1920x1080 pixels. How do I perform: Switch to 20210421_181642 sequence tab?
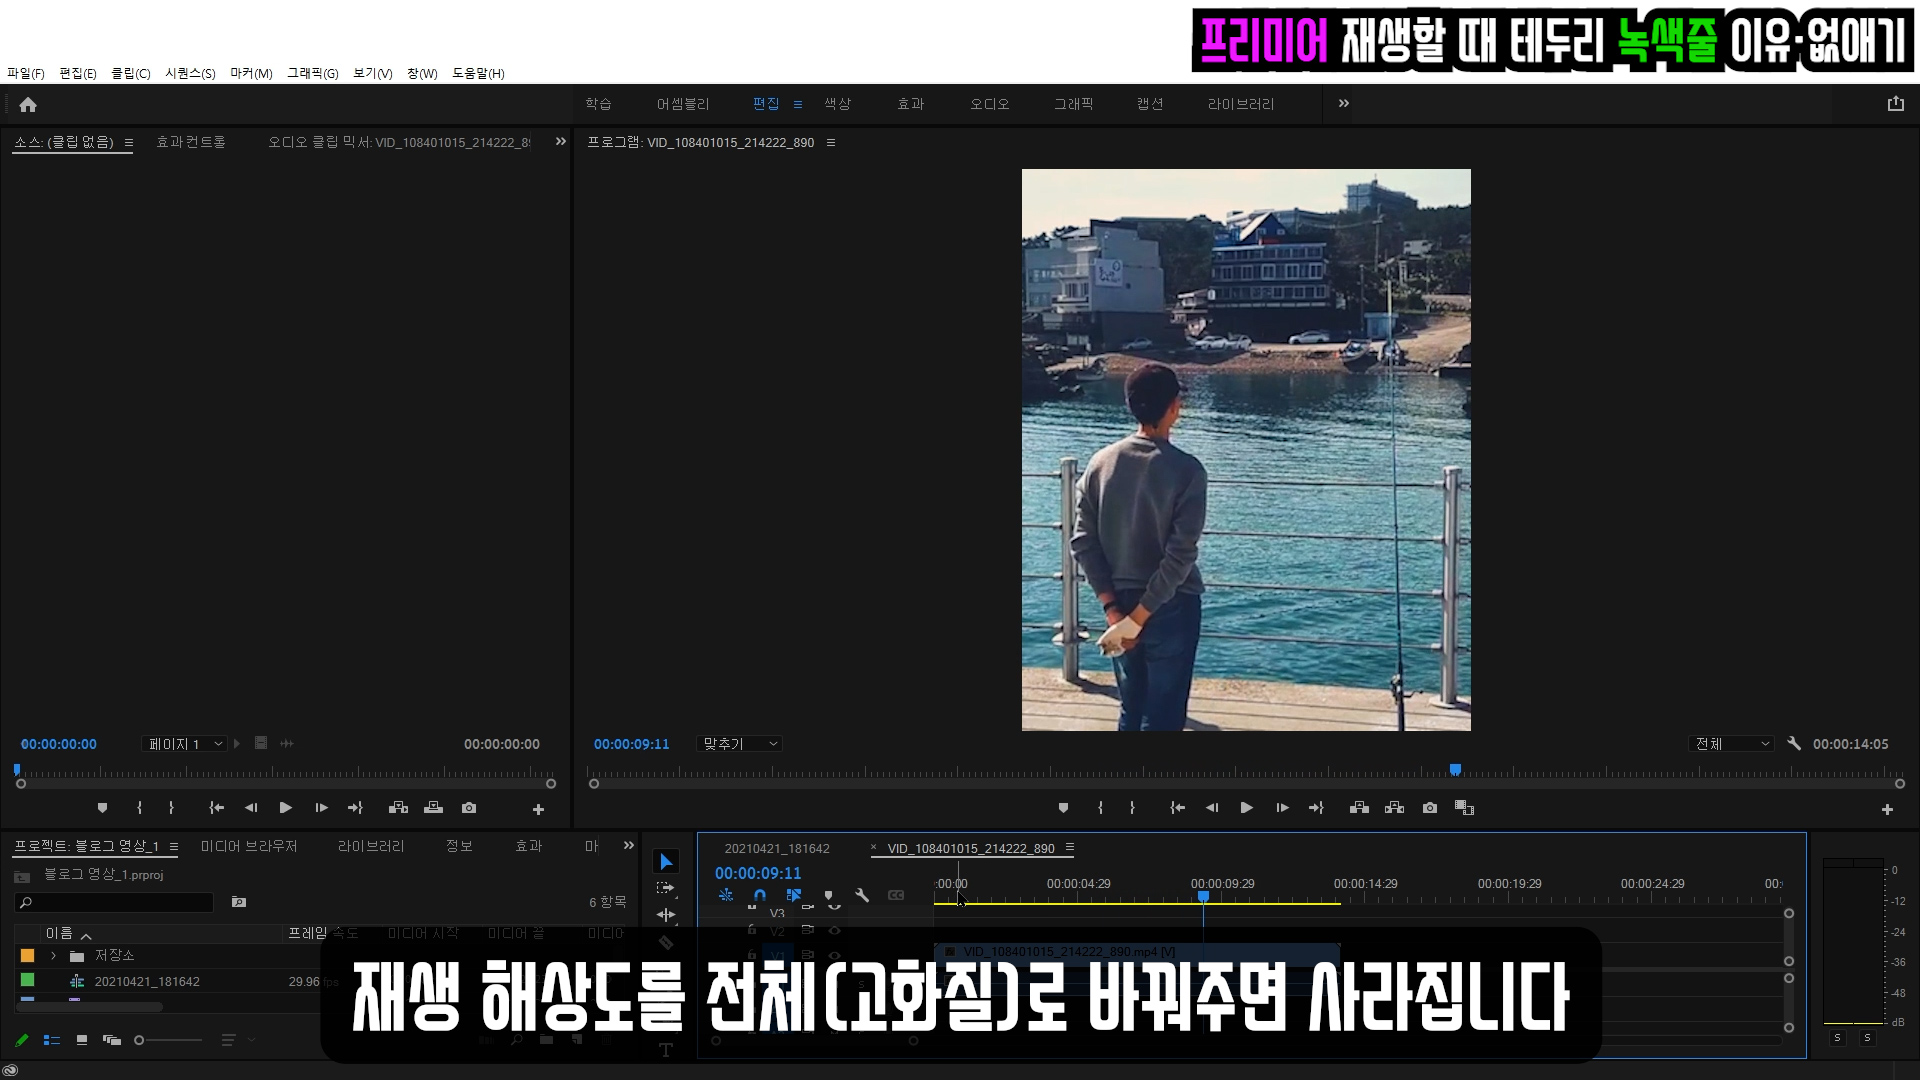[x=777, y=849]
